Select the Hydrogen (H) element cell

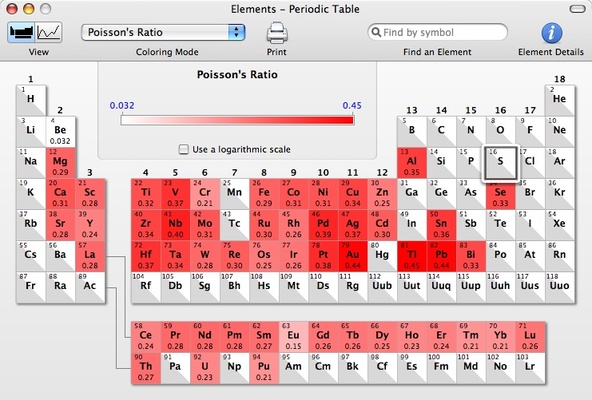point(31,100)
